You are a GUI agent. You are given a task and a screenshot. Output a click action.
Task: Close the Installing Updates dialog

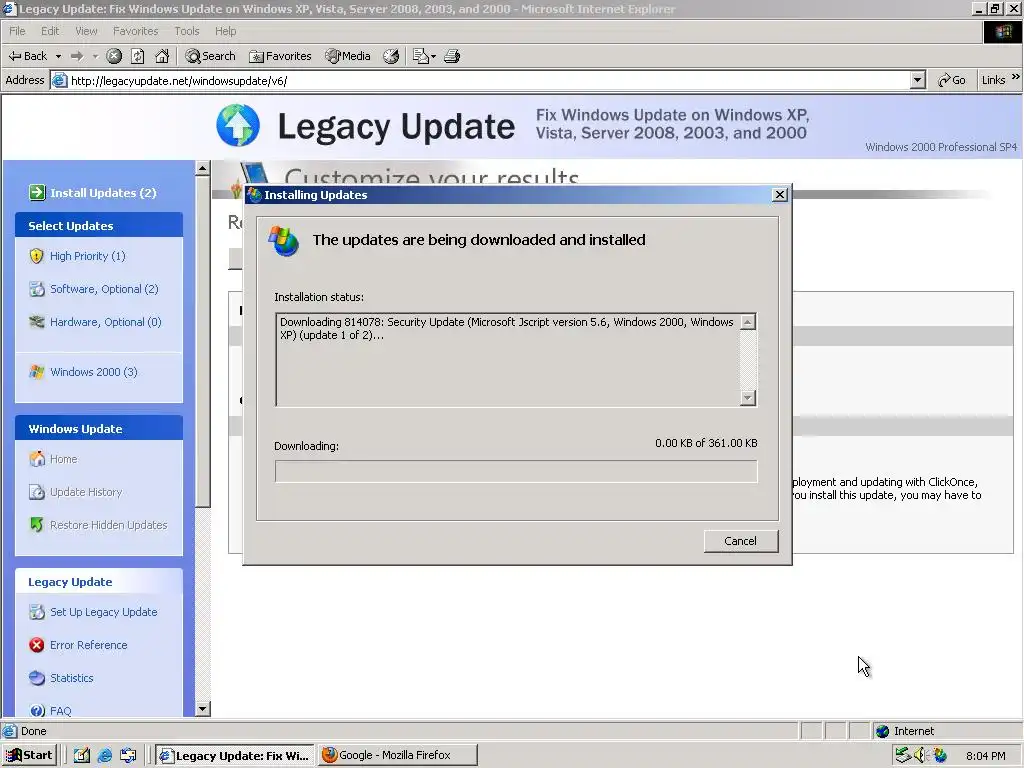[779, 195]
